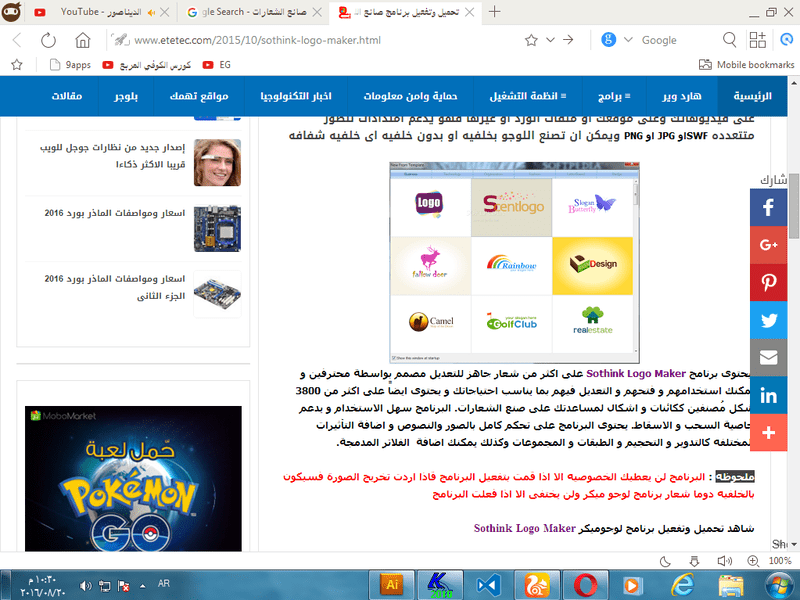Open the بلوجر menu item
Screen dimensions: 800x600
(126, 96)
